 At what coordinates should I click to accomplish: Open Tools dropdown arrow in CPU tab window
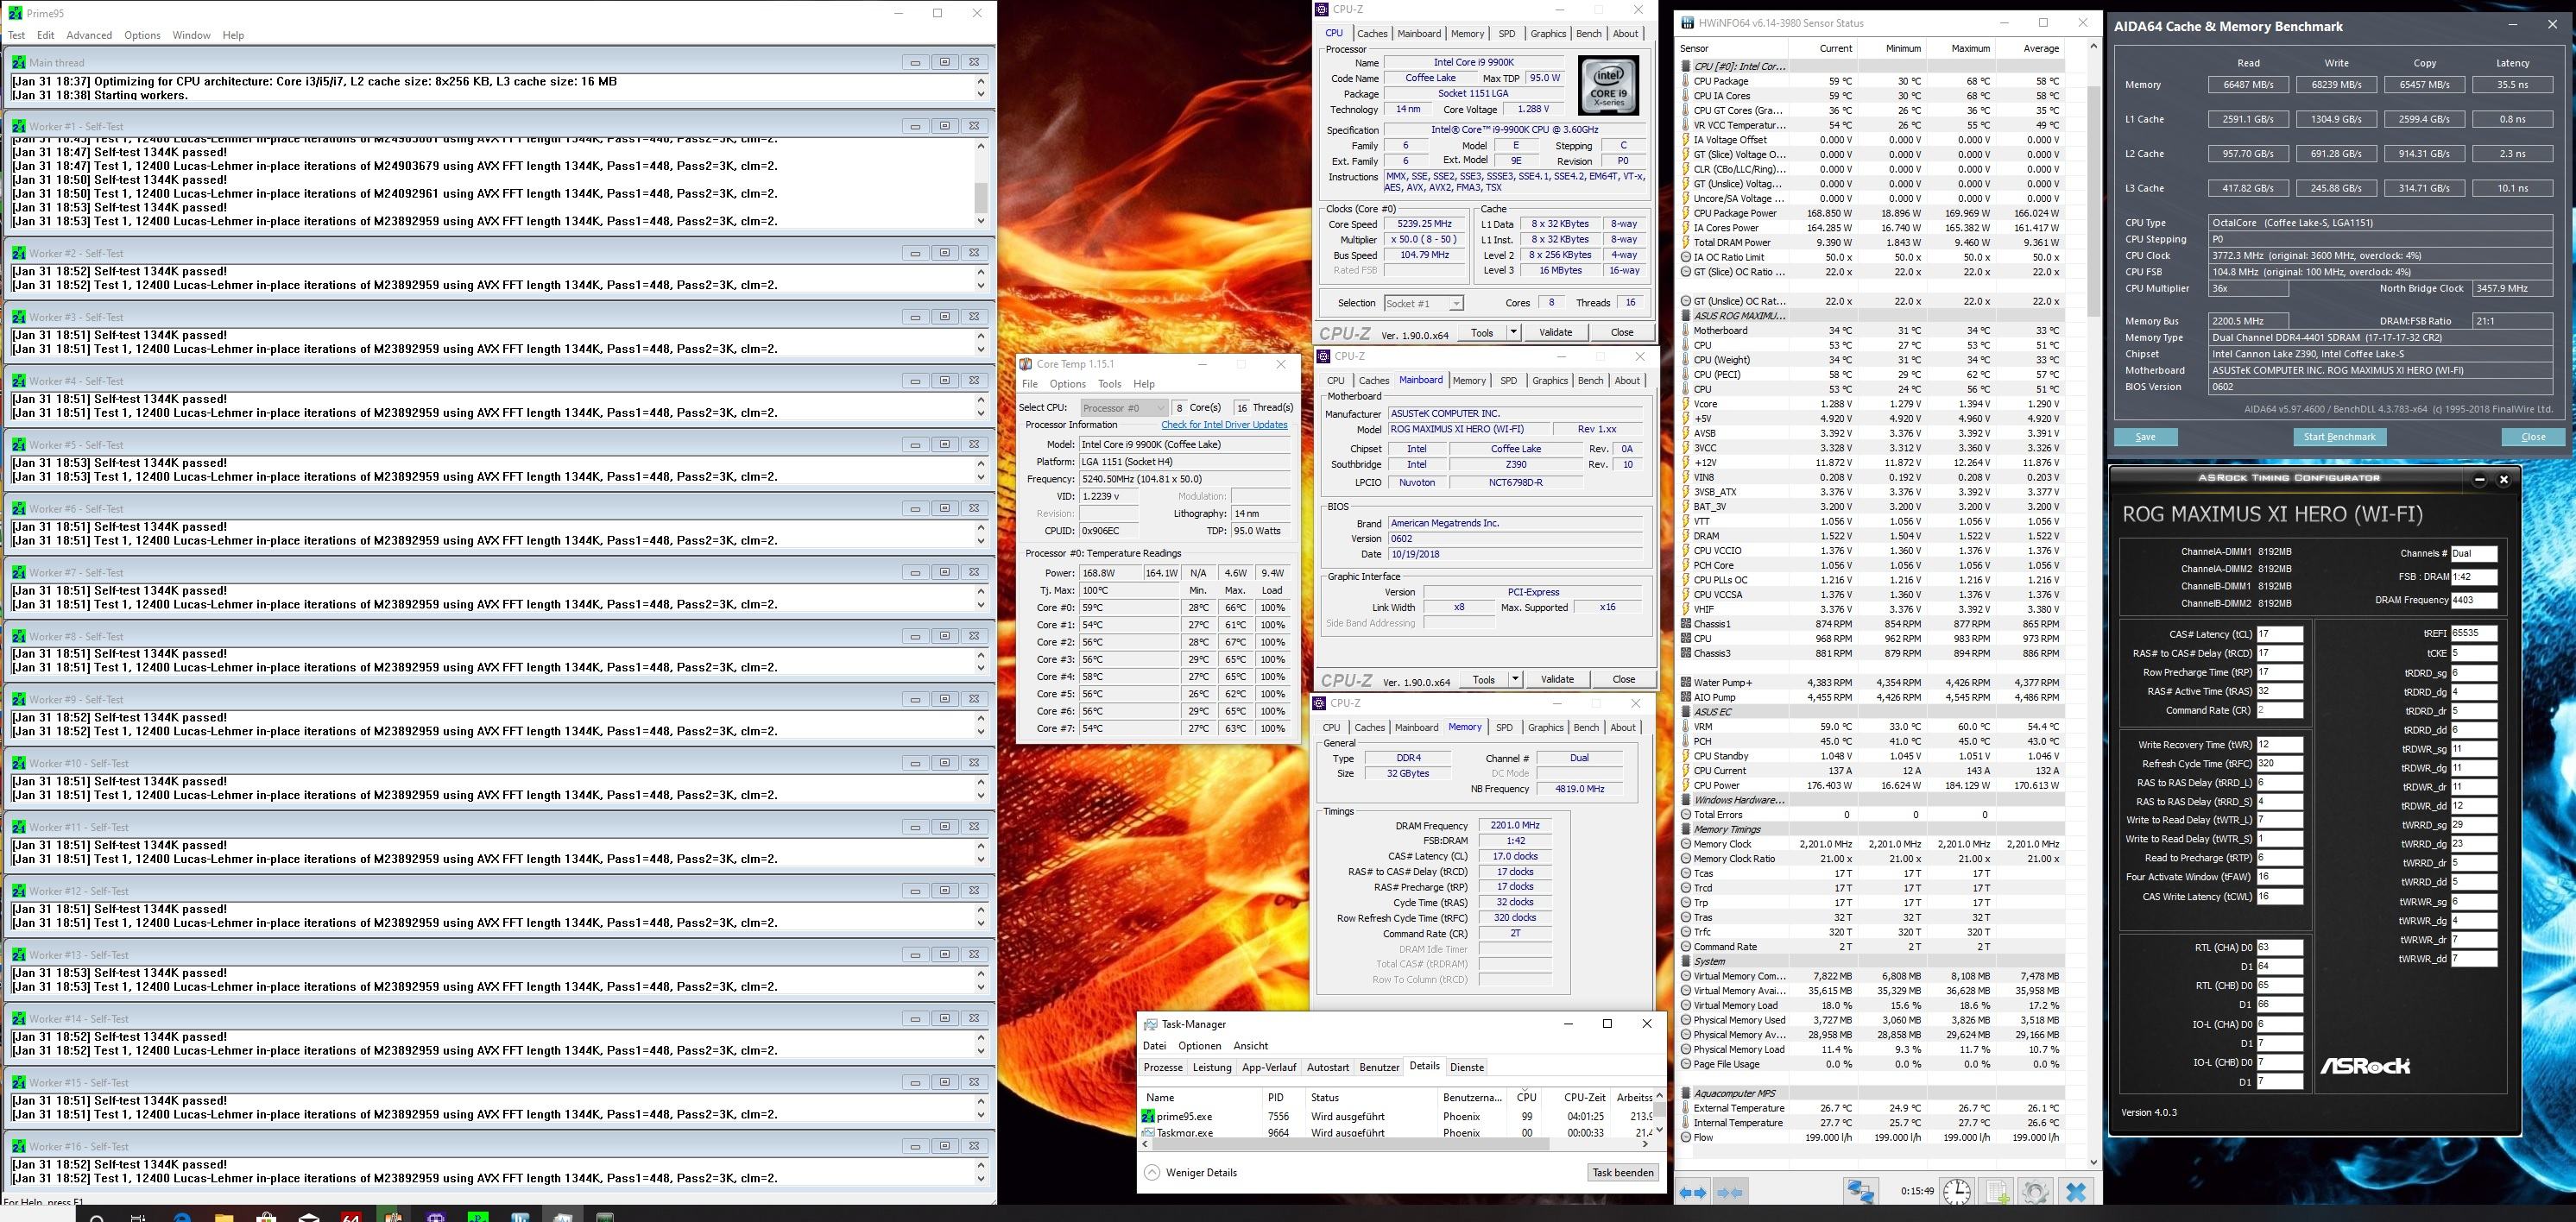[1513, 332]
